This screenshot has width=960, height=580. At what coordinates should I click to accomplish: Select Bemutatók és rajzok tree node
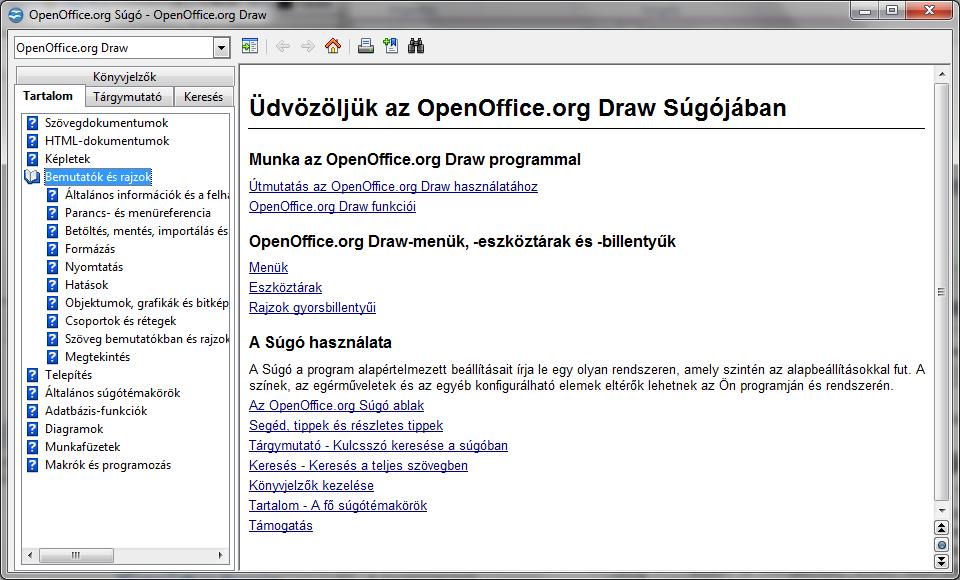point(98,177)
